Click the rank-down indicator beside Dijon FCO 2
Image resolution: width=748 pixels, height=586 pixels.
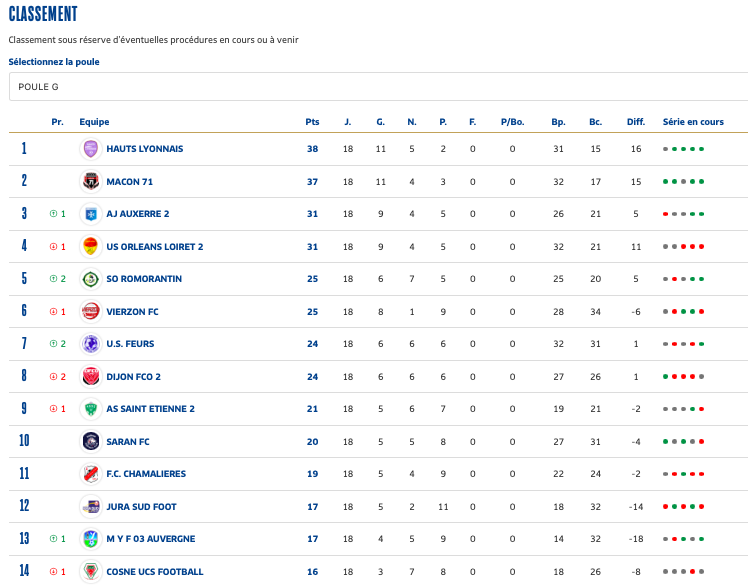(x=57, y=377)
